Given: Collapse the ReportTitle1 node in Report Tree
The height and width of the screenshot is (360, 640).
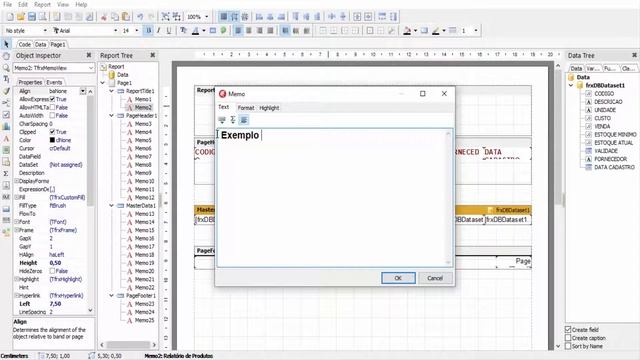Looking at the screenshot, I should coord(111,91).
